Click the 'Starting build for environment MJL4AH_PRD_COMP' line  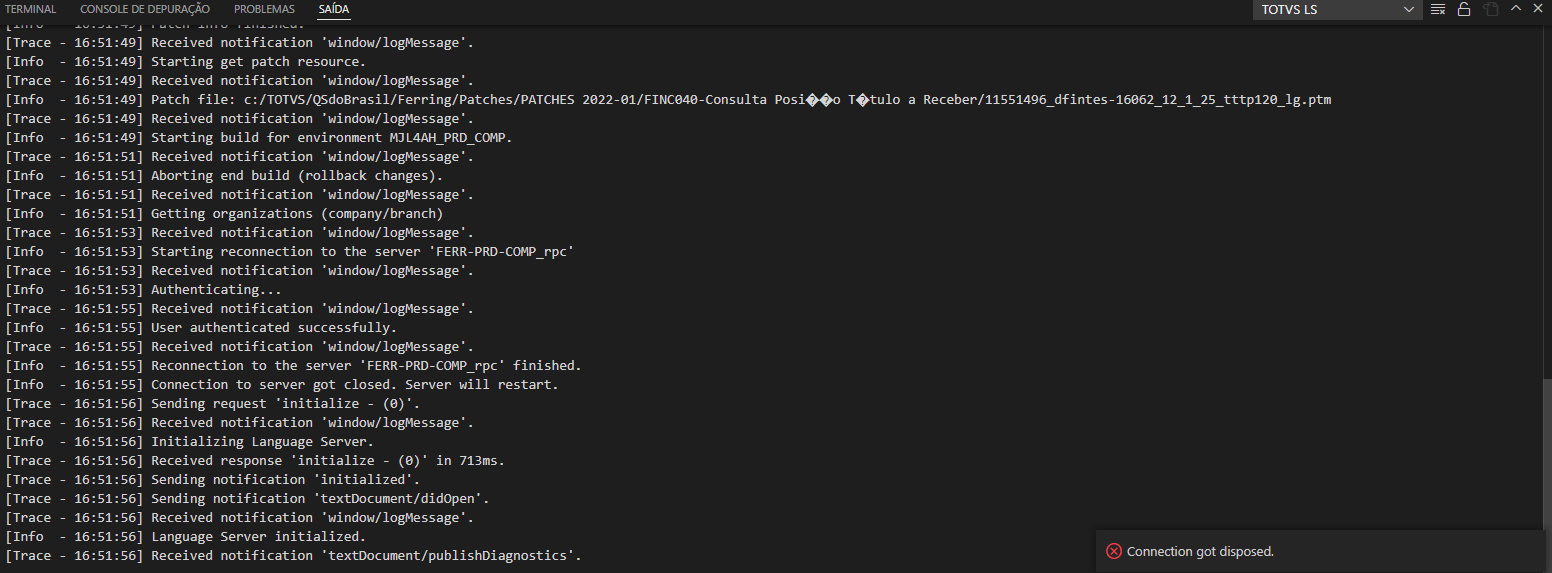[x=259, y=138]
